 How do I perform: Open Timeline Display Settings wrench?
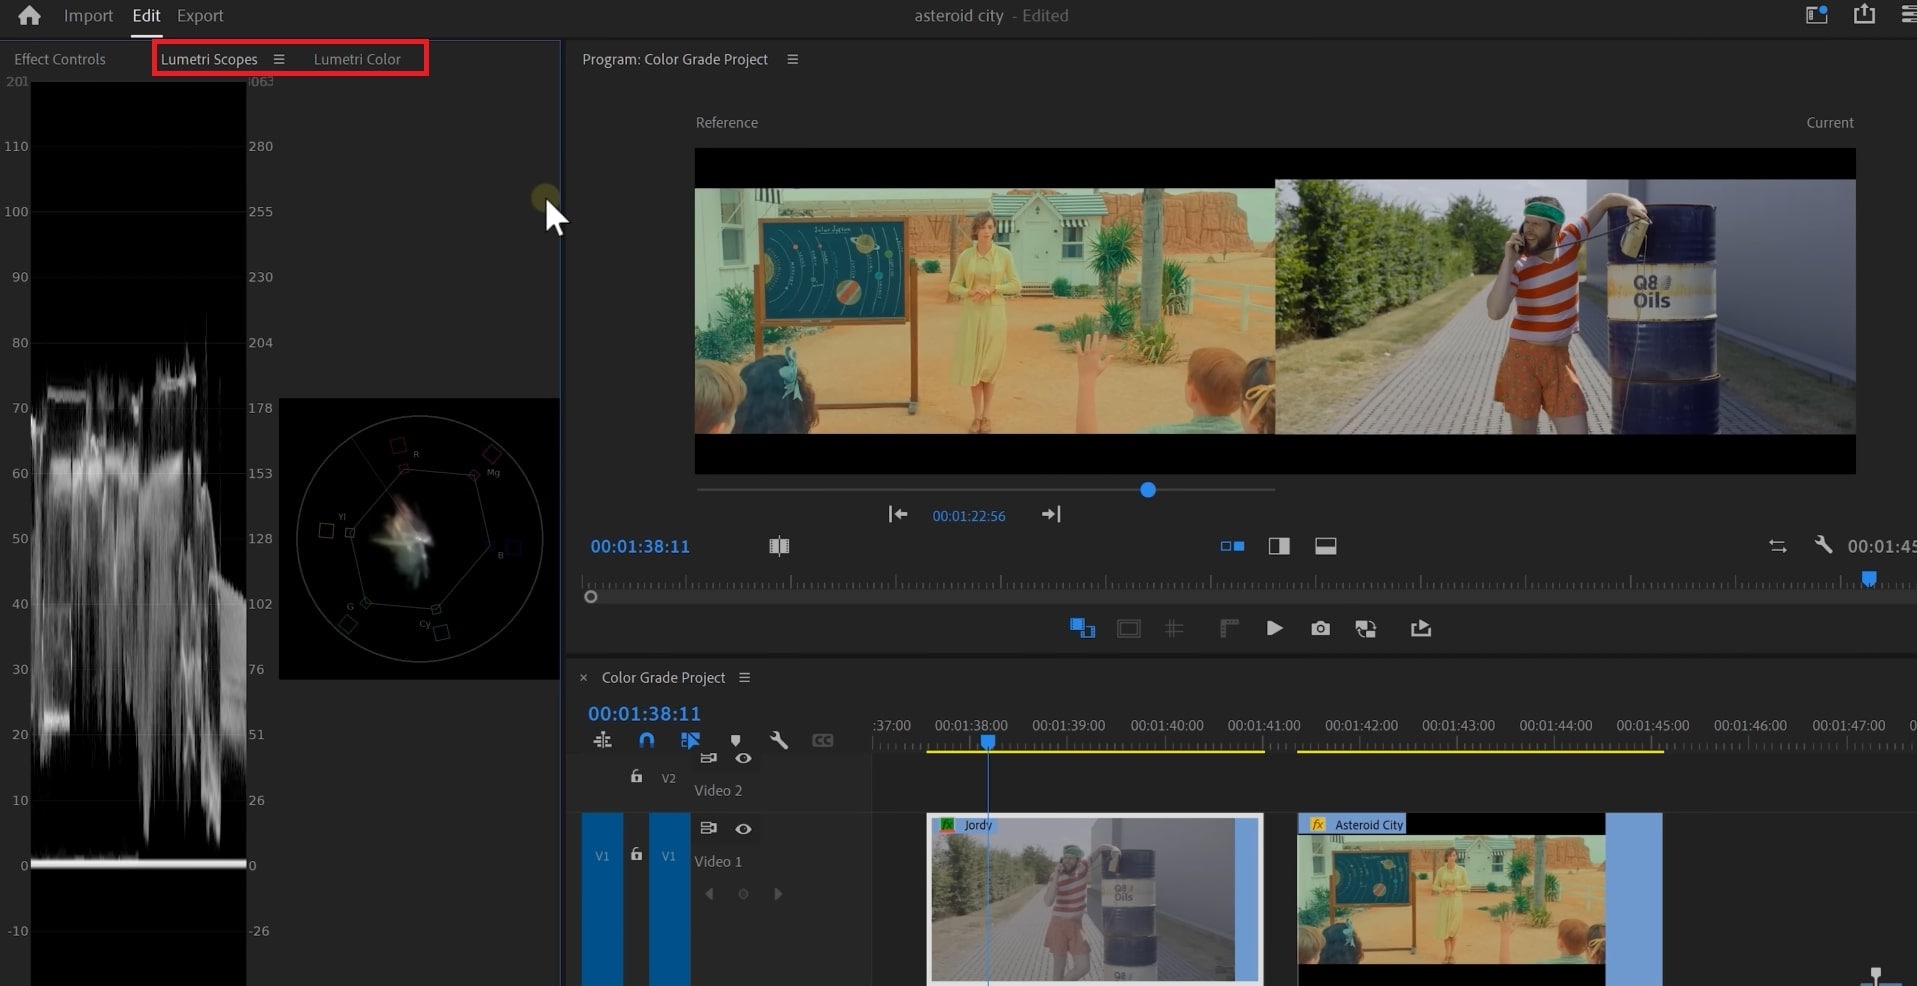tap(778, 740)
